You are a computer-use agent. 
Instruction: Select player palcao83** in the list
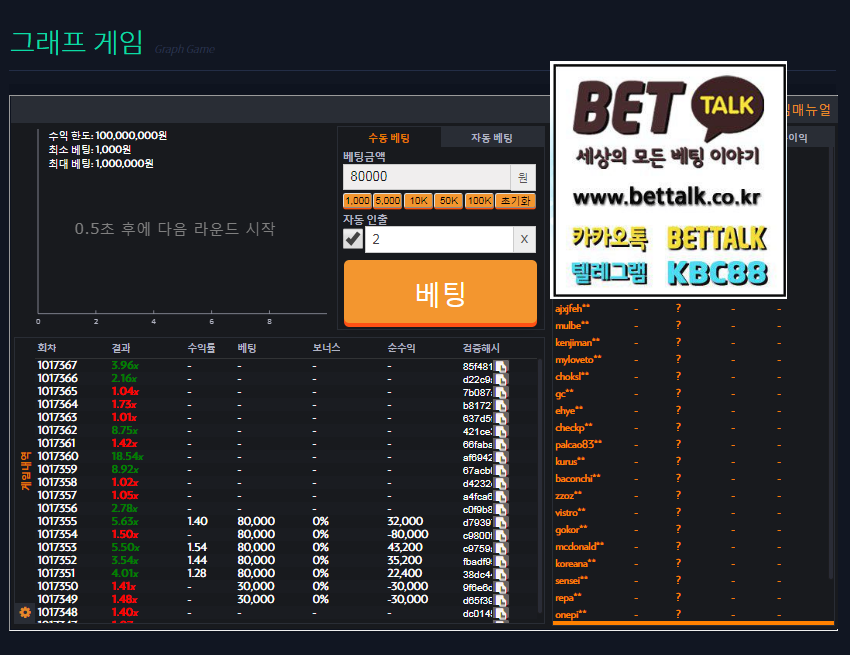(x=578, y=445)
